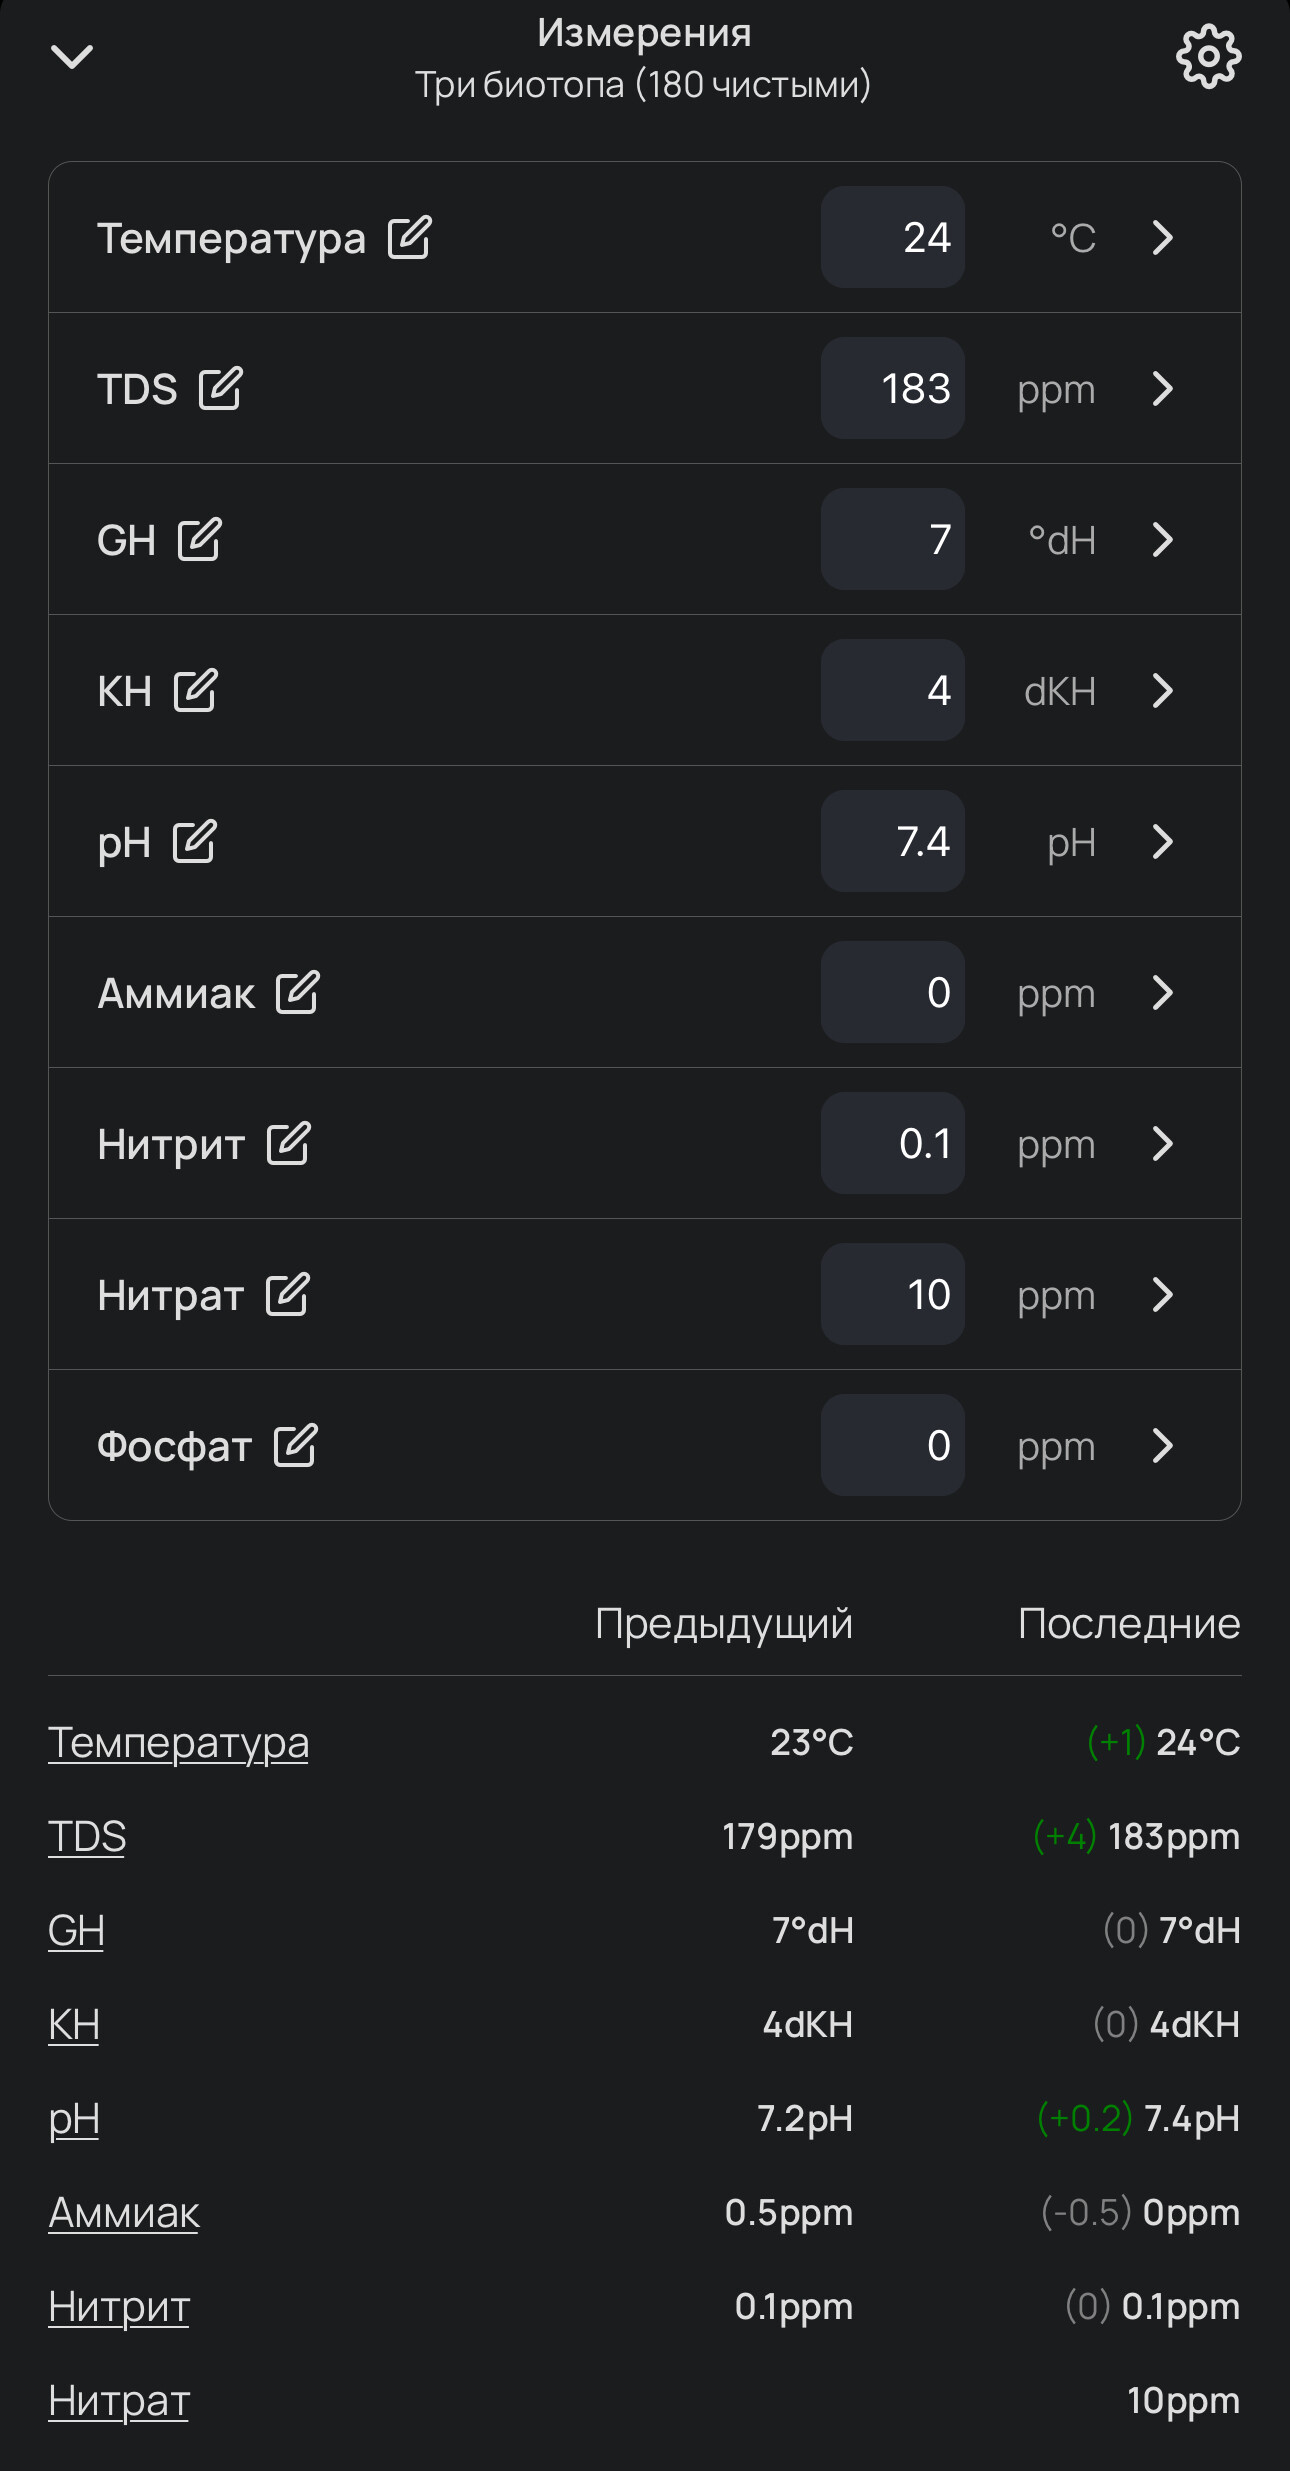Click the underlined Нитрат link

tap(119, 2401)
